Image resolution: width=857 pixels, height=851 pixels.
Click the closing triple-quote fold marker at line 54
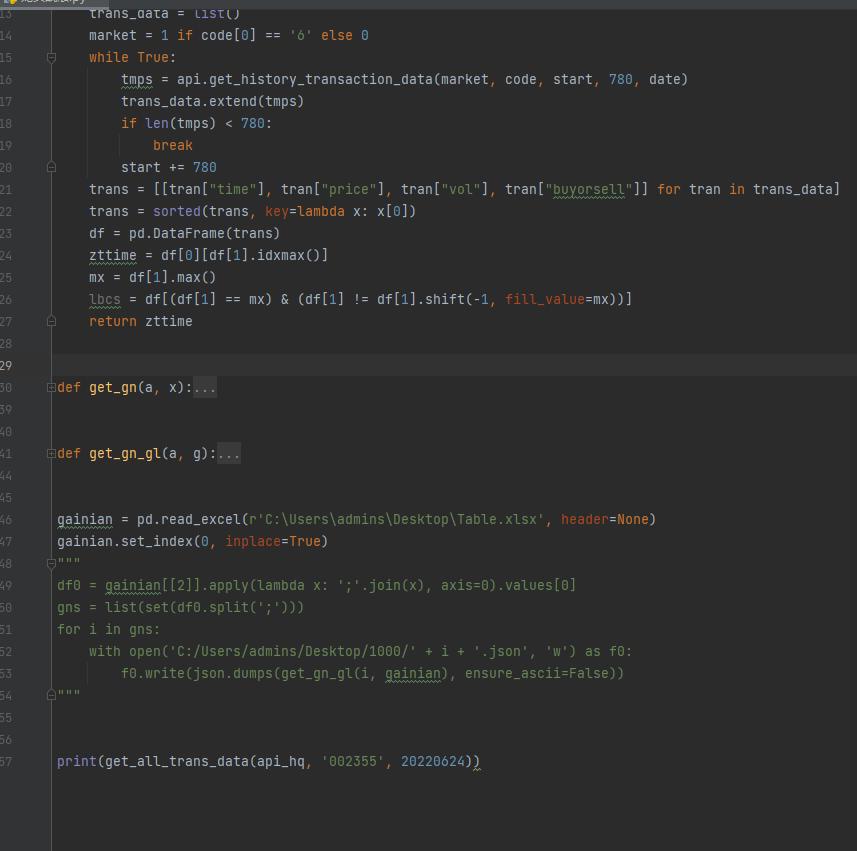(51, 694)
